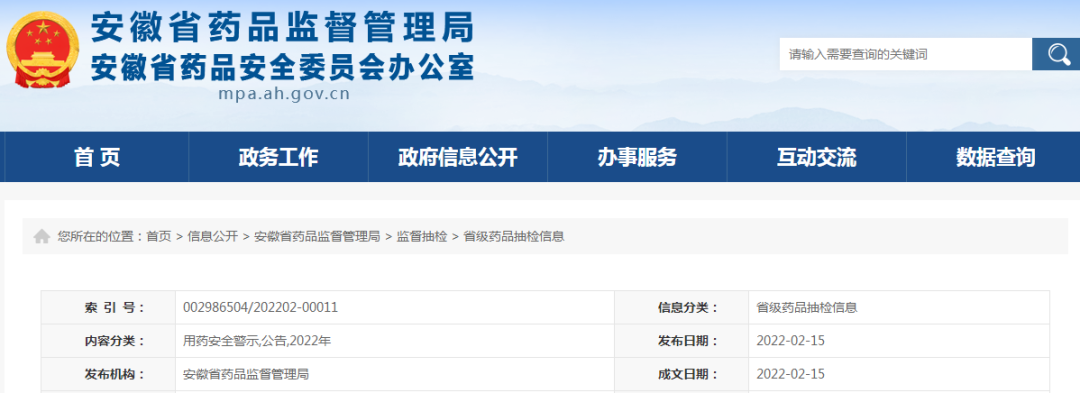This screenshot has width=1080, height=393.
Task: Open 监督抽检 breadcrumb link
Action: (422, 237)
